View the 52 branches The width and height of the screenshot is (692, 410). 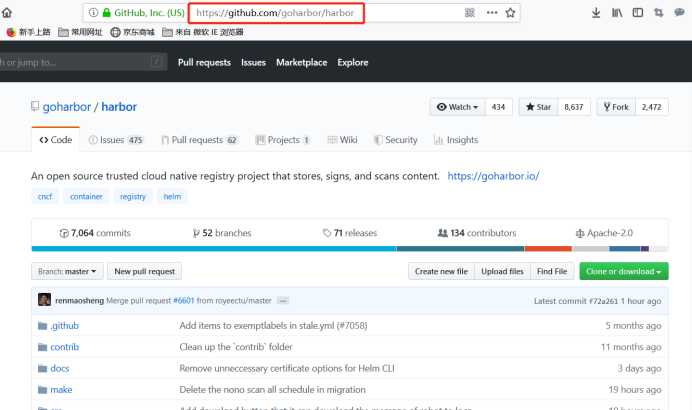222,233
